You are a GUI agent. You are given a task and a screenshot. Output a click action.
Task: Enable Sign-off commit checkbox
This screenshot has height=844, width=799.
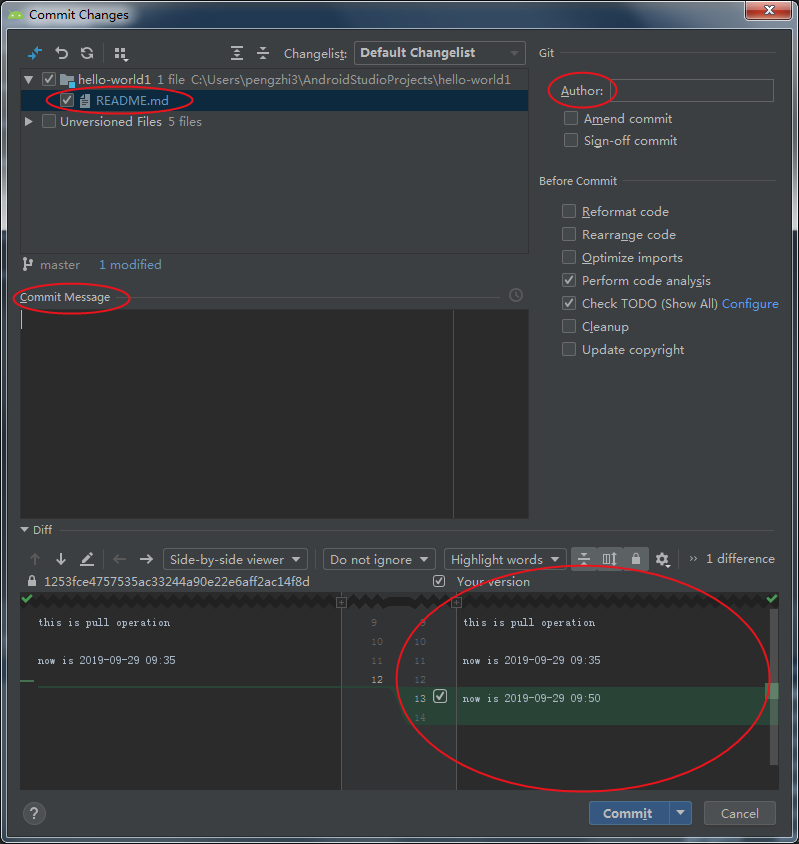(x=570, y=140)
